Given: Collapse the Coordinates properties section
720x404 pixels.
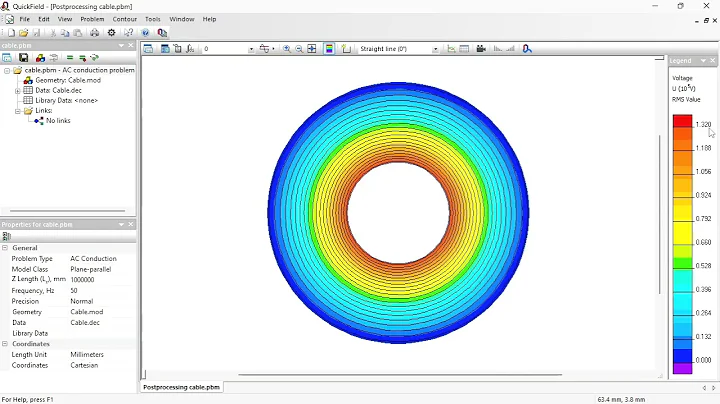Looking at the screenshot, I should click(x=5, y=344).
